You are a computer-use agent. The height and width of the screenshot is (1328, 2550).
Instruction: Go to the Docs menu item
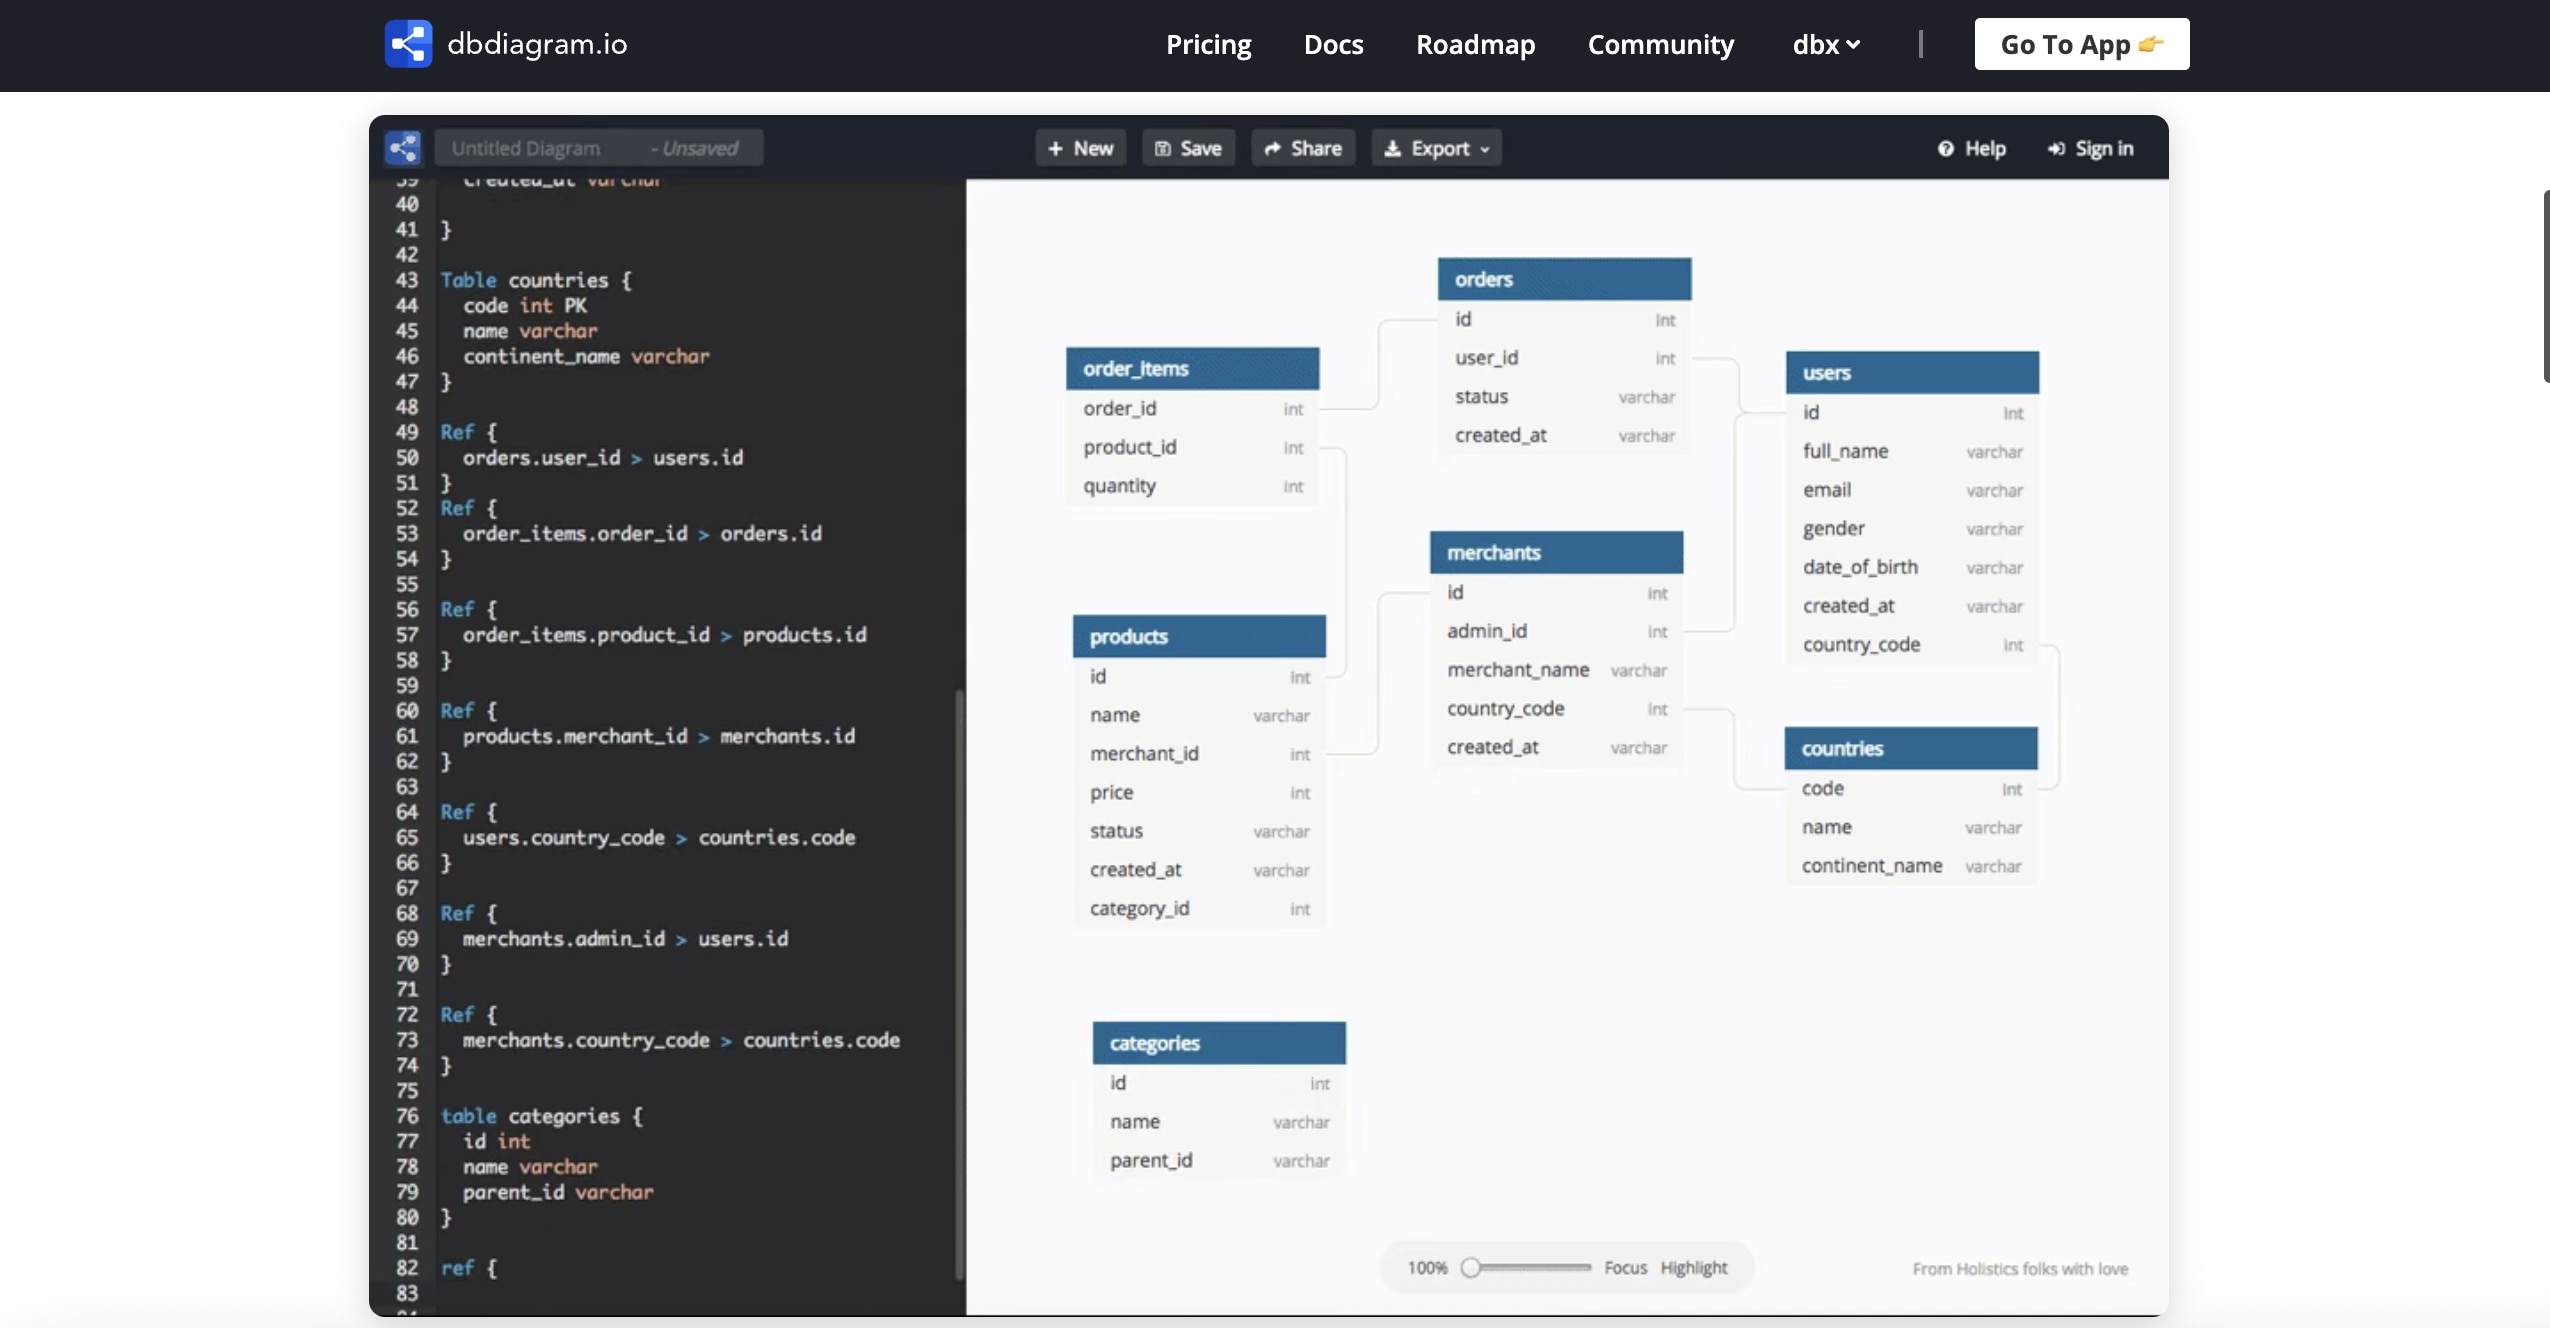tap(1333, 44)
